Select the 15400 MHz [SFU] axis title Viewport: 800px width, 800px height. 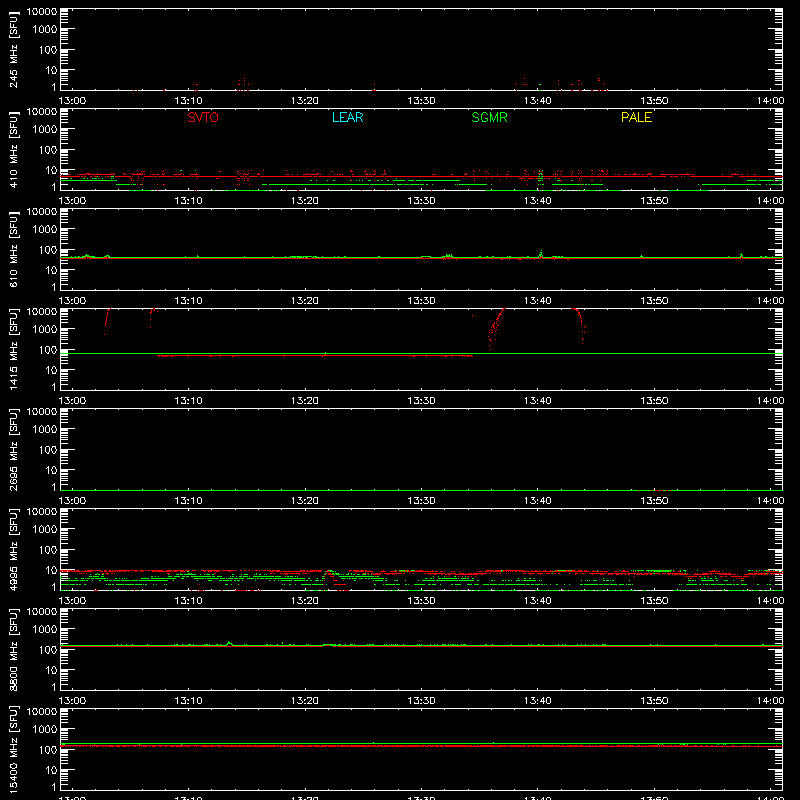pyautogui.click(x=13, y=749)
